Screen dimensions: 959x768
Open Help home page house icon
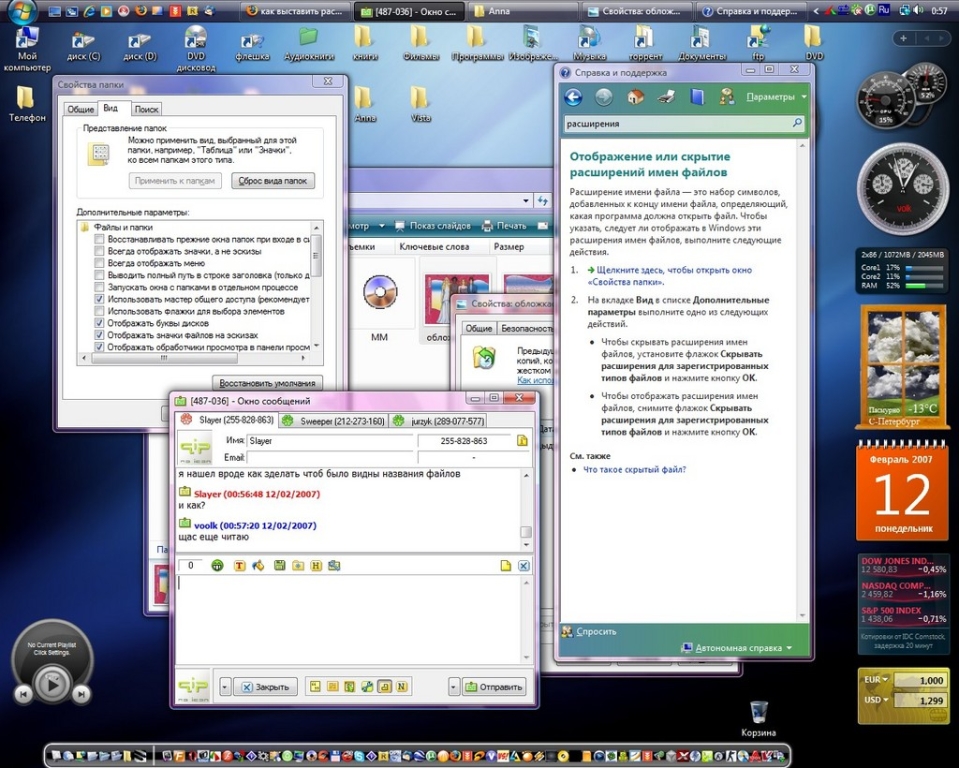tap(635, 97)
